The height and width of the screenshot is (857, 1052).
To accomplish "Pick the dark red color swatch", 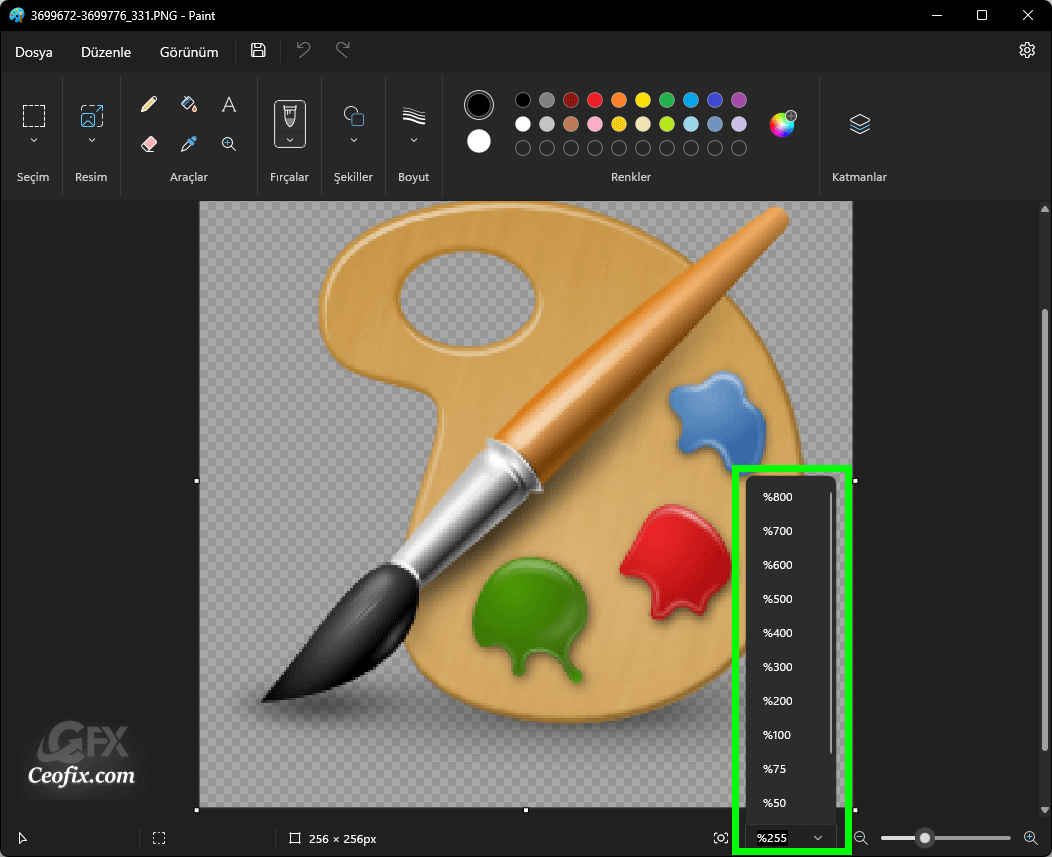I will [571, 100].
